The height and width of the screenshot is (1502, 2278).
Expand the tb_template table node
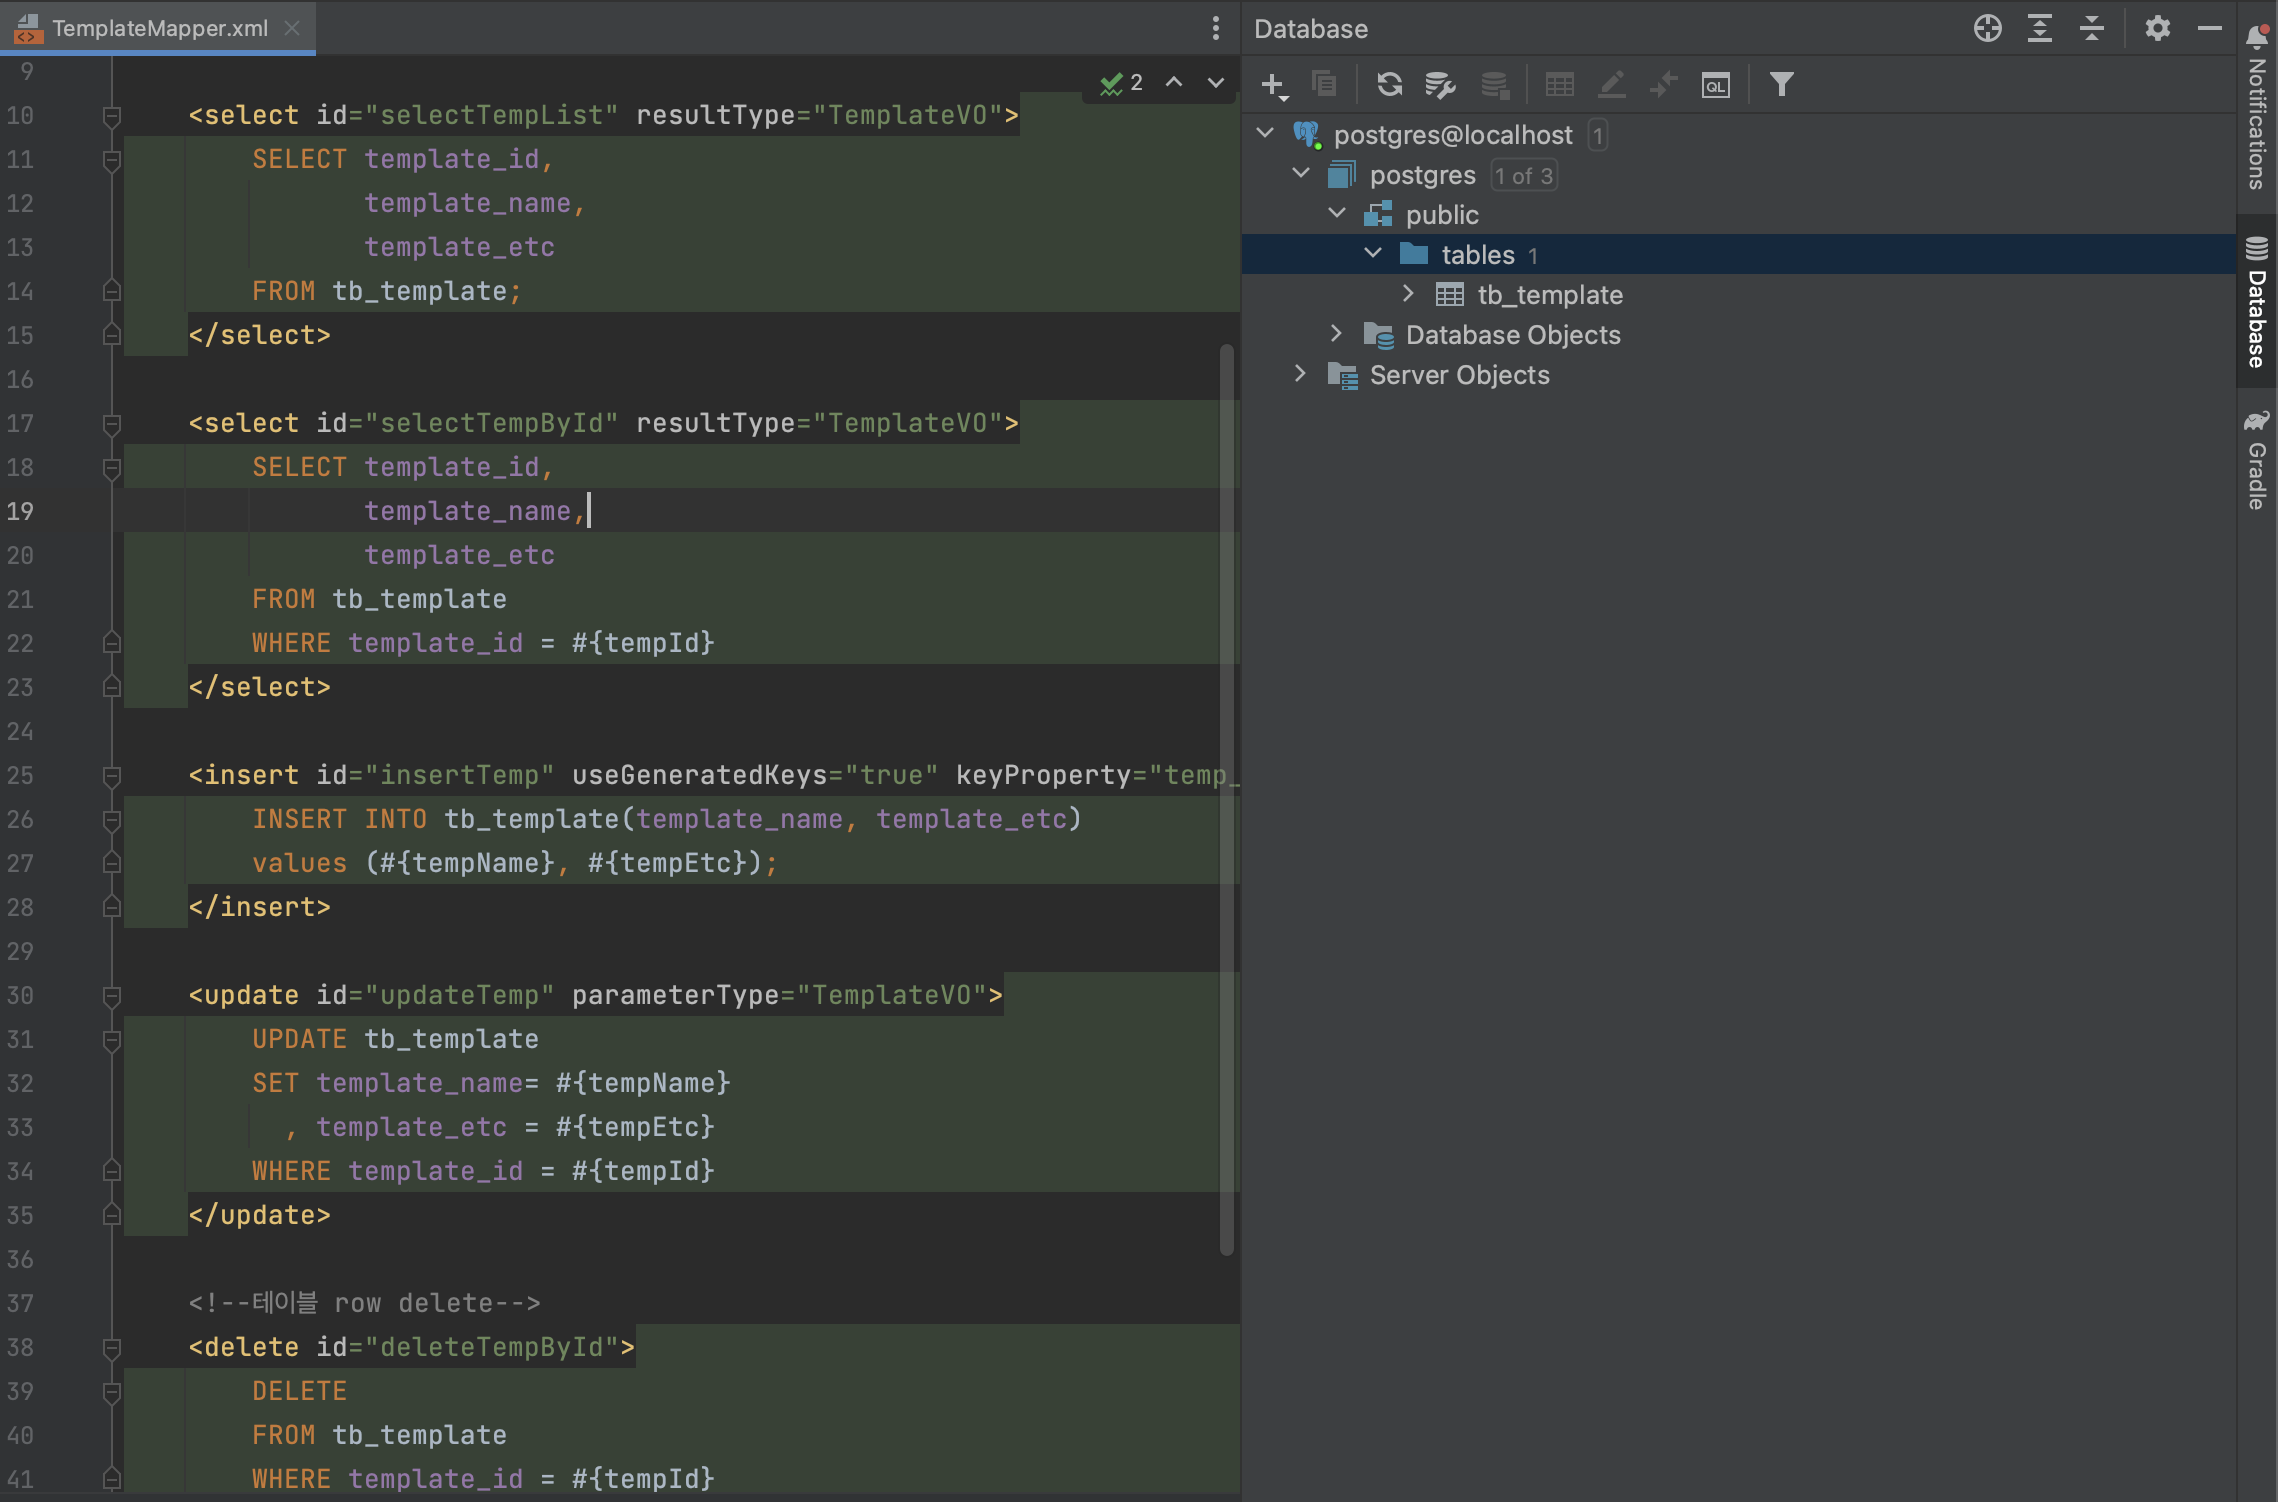(x=1408, y=294)
